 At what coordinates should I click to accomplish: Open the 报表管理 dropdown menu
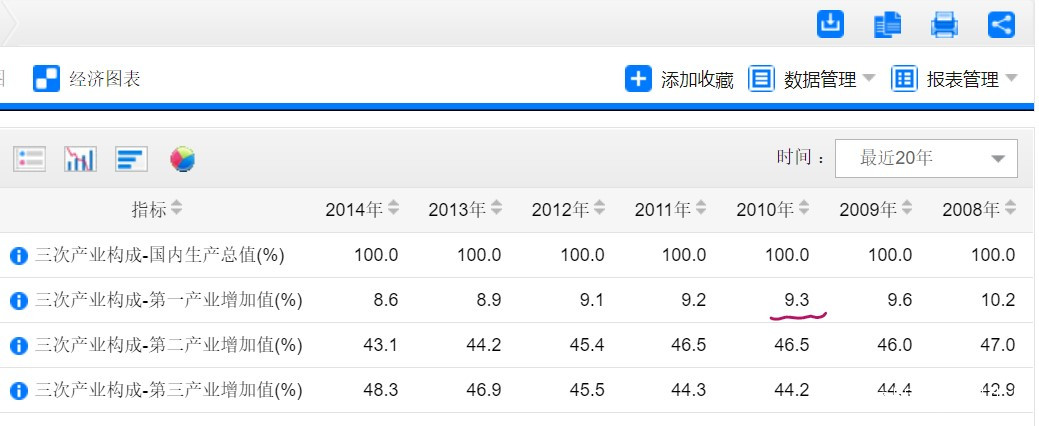pos(1011,79)
